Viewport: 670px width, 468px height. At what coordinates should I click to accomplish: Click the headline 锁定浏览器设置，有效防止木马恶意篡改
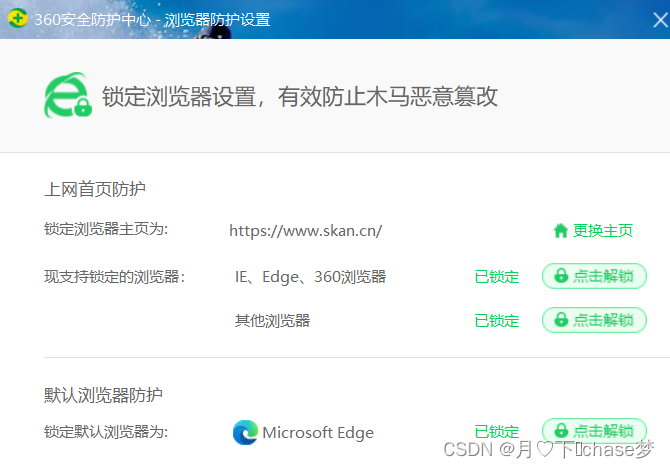tap(300, 96)
